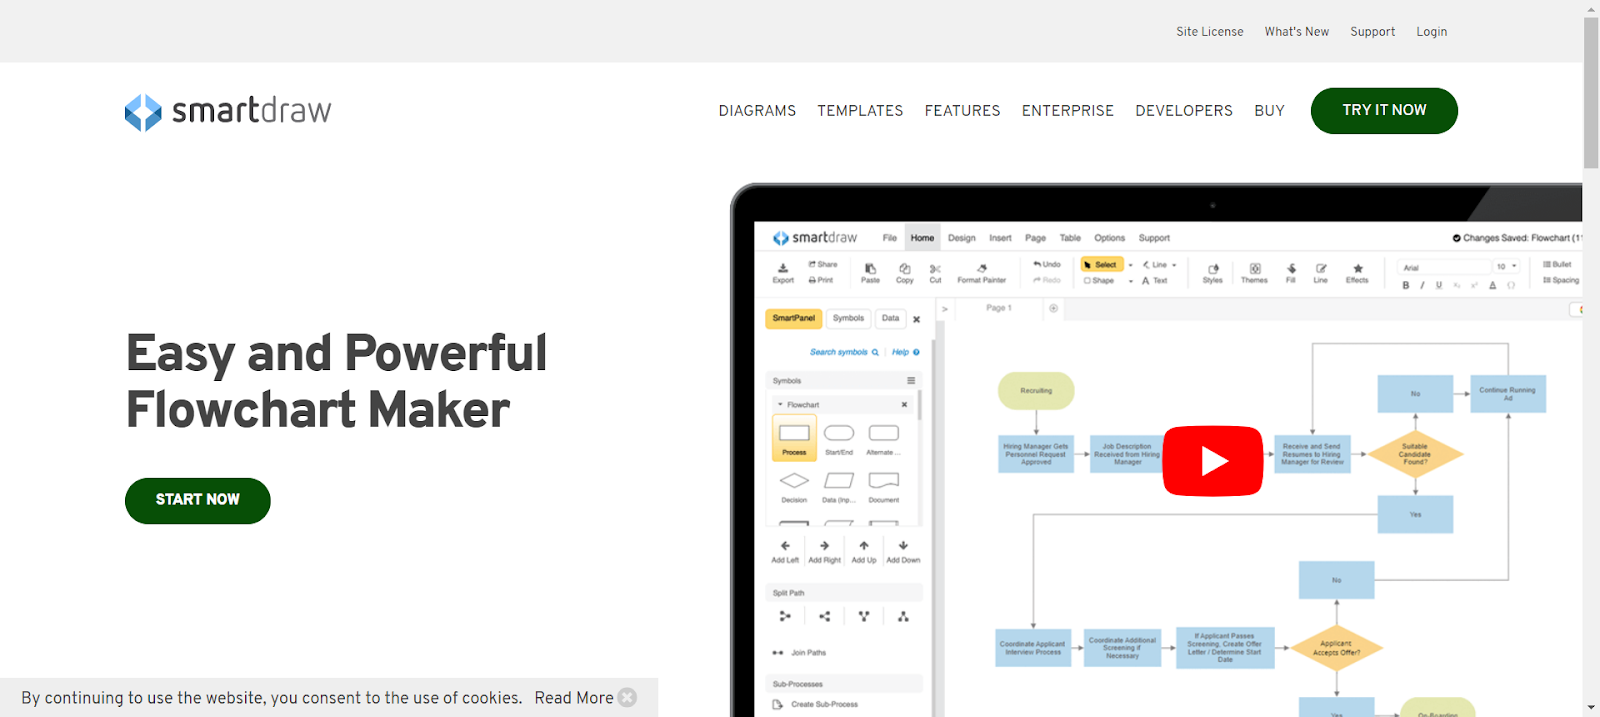This screenshot has width=1600, height=717.
Task: Switch to the Data tab in the preview
Action: (890, 318)
